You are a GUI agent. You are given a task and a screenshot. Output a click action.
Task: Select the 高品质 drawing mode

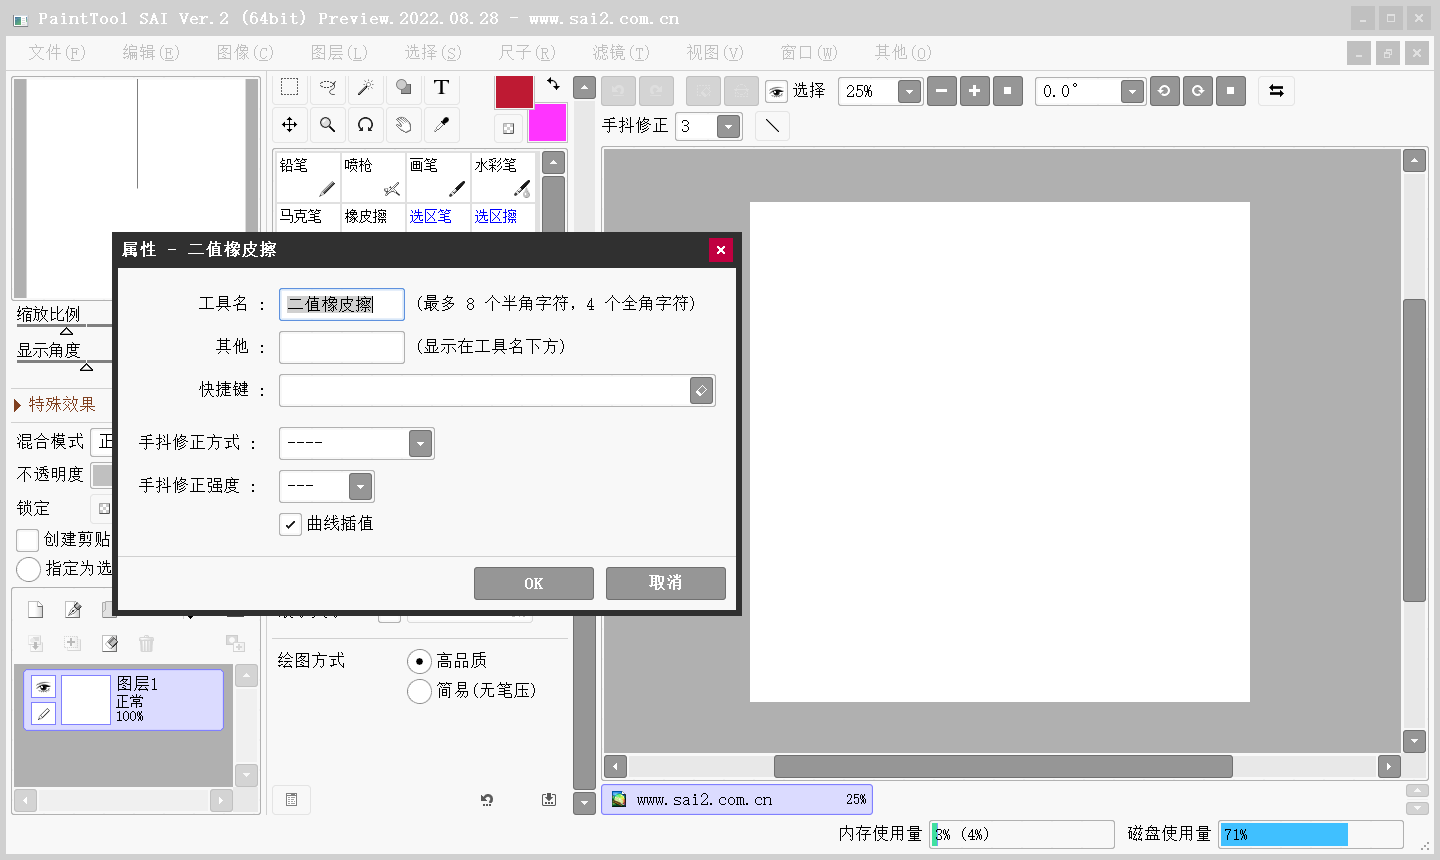point(419,661)
